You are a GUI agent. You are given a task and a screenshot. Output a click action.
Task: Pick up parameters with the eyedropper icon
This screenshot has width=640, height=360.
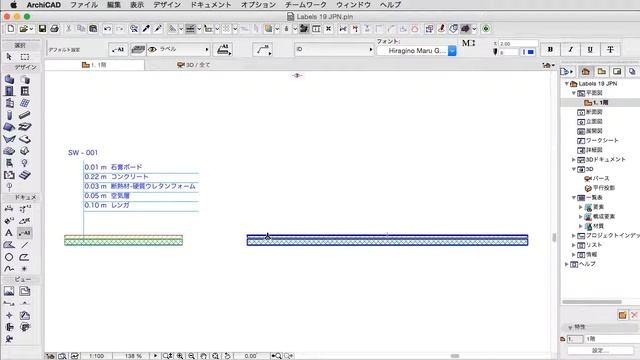click(146, 29)
